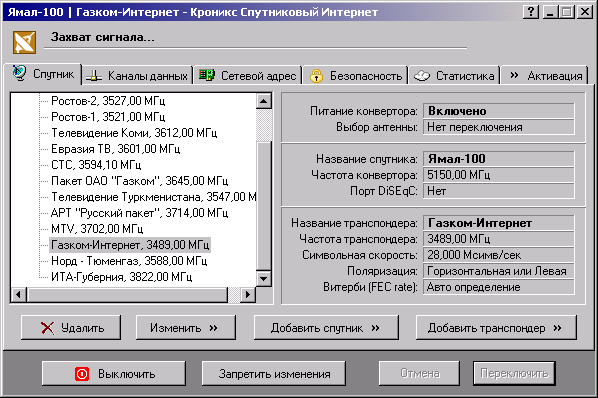
Task: Select MTV, 3702,00 МГц transponder
Action: coord(97,229)
